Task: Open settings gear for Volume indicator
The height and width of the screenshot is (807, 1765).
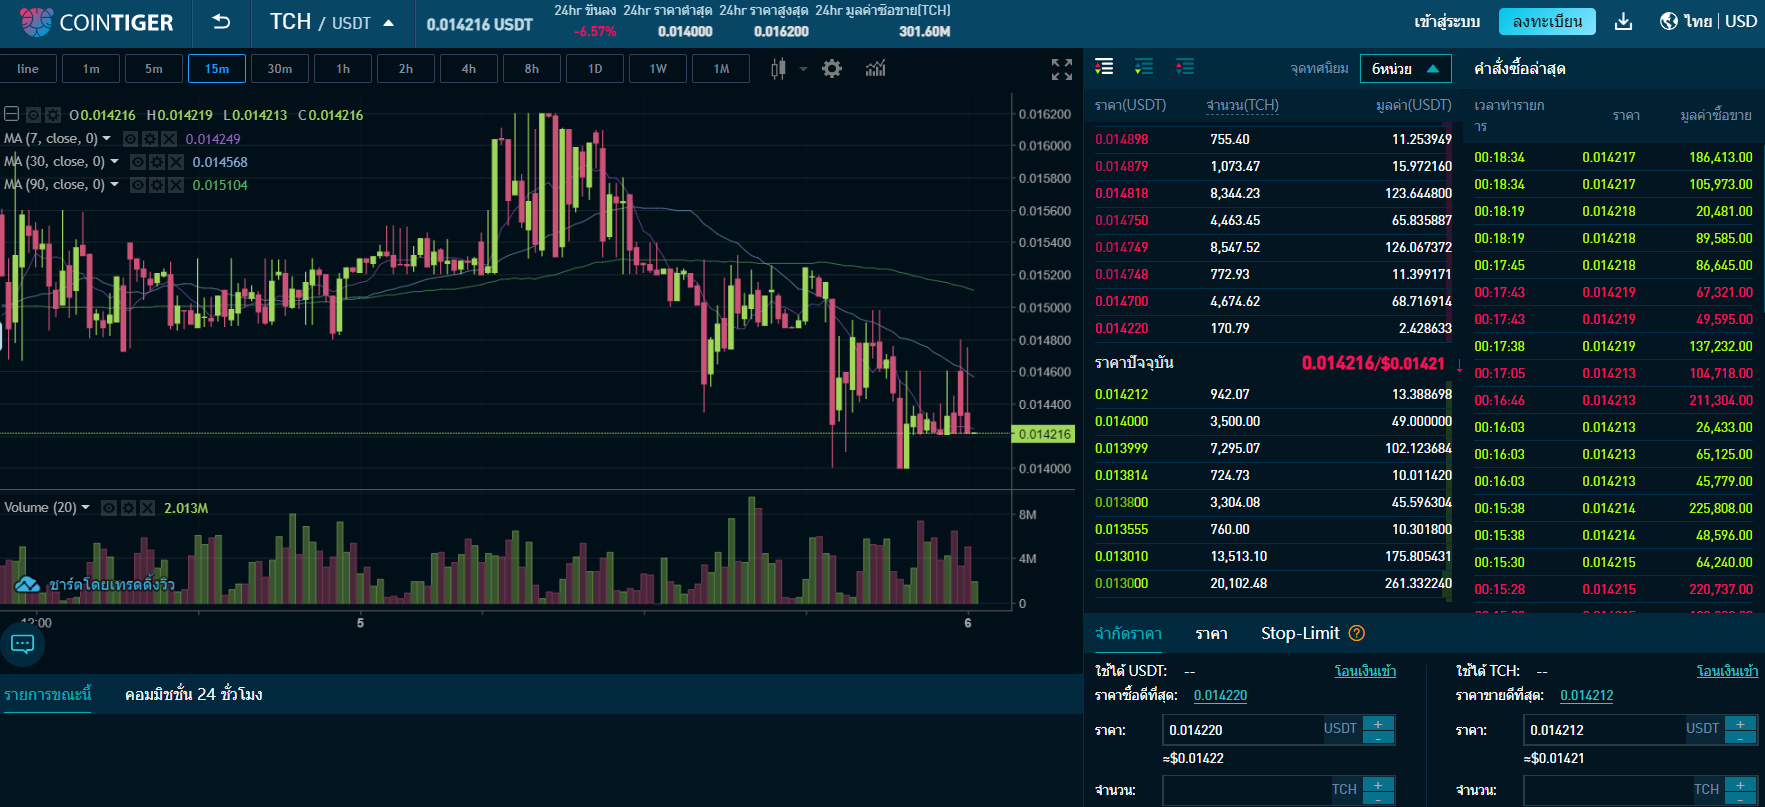Action: coord(128,508)
